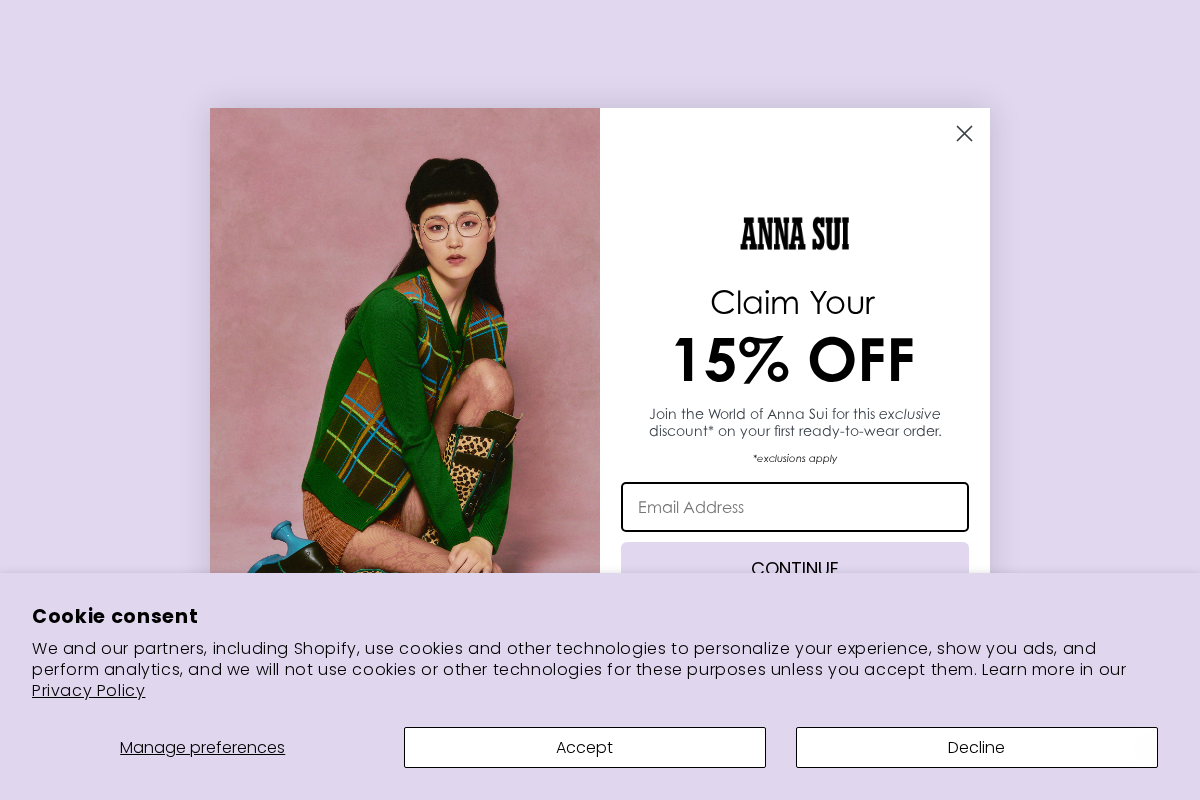1200x800 pixels.
Task: Click the 15% OFF discount text
Action: point(793,359)
